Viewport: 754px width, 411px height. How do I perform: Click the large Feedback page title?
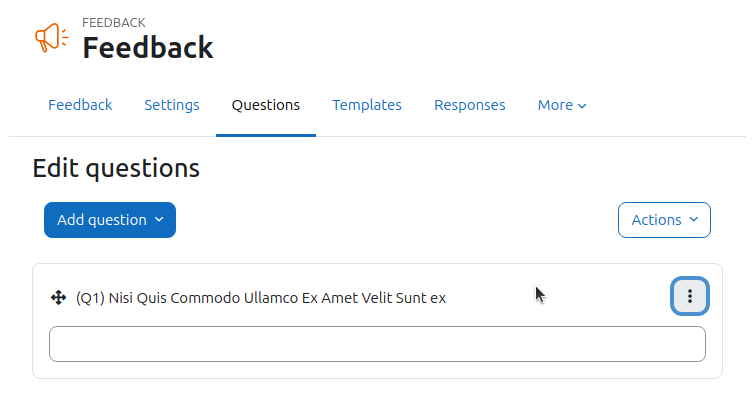[x=148, y=48]
